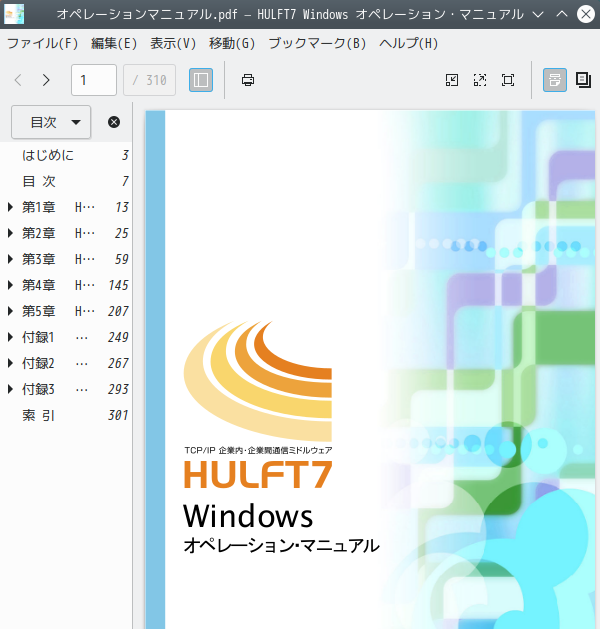Toggle dual-page view button
This screenshot has width=600, height=629.
[x=583, y=80]
